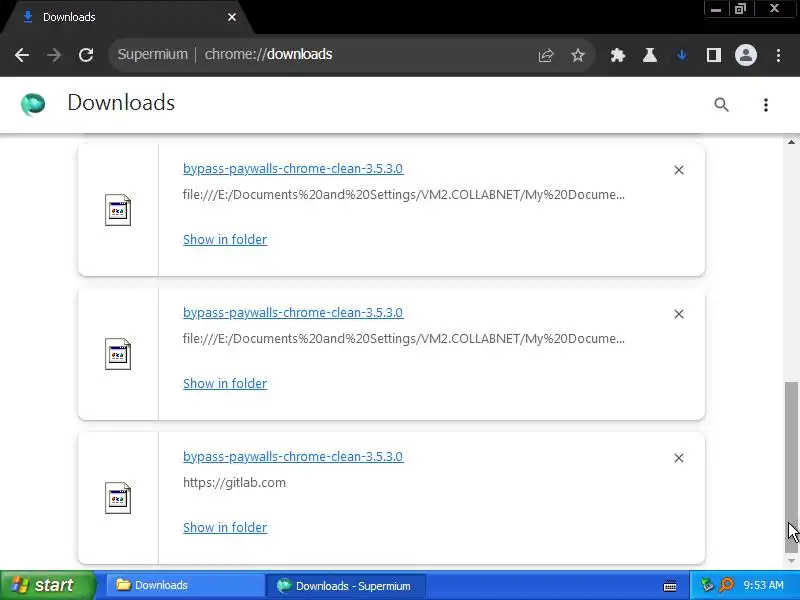Open the profile avatar menu

(745, 55)
